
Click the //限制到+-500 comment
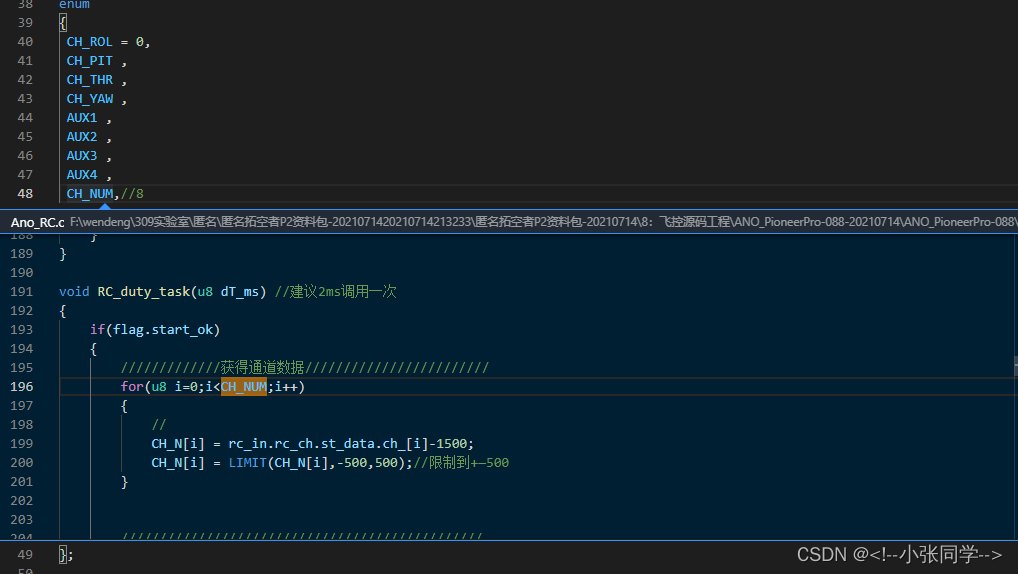[461, 462]
